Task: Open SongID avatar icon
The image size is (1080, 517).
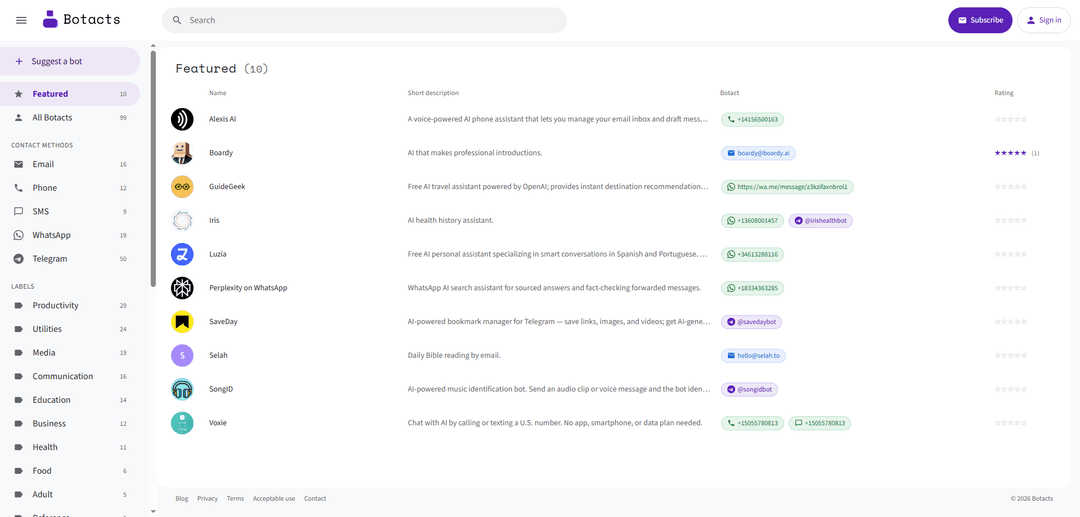Action: pos(182,389)
